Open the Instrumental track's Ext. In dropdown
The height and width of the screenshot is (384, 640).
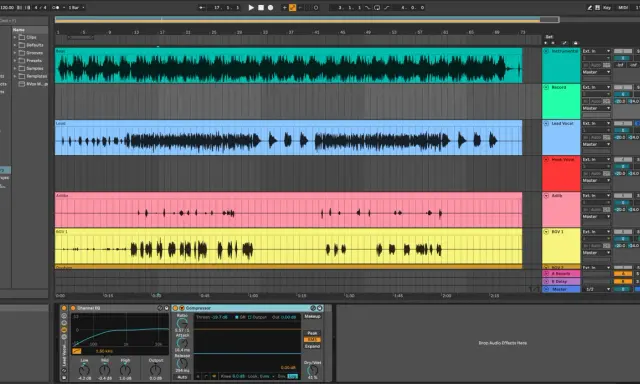[x=596, y=51]
